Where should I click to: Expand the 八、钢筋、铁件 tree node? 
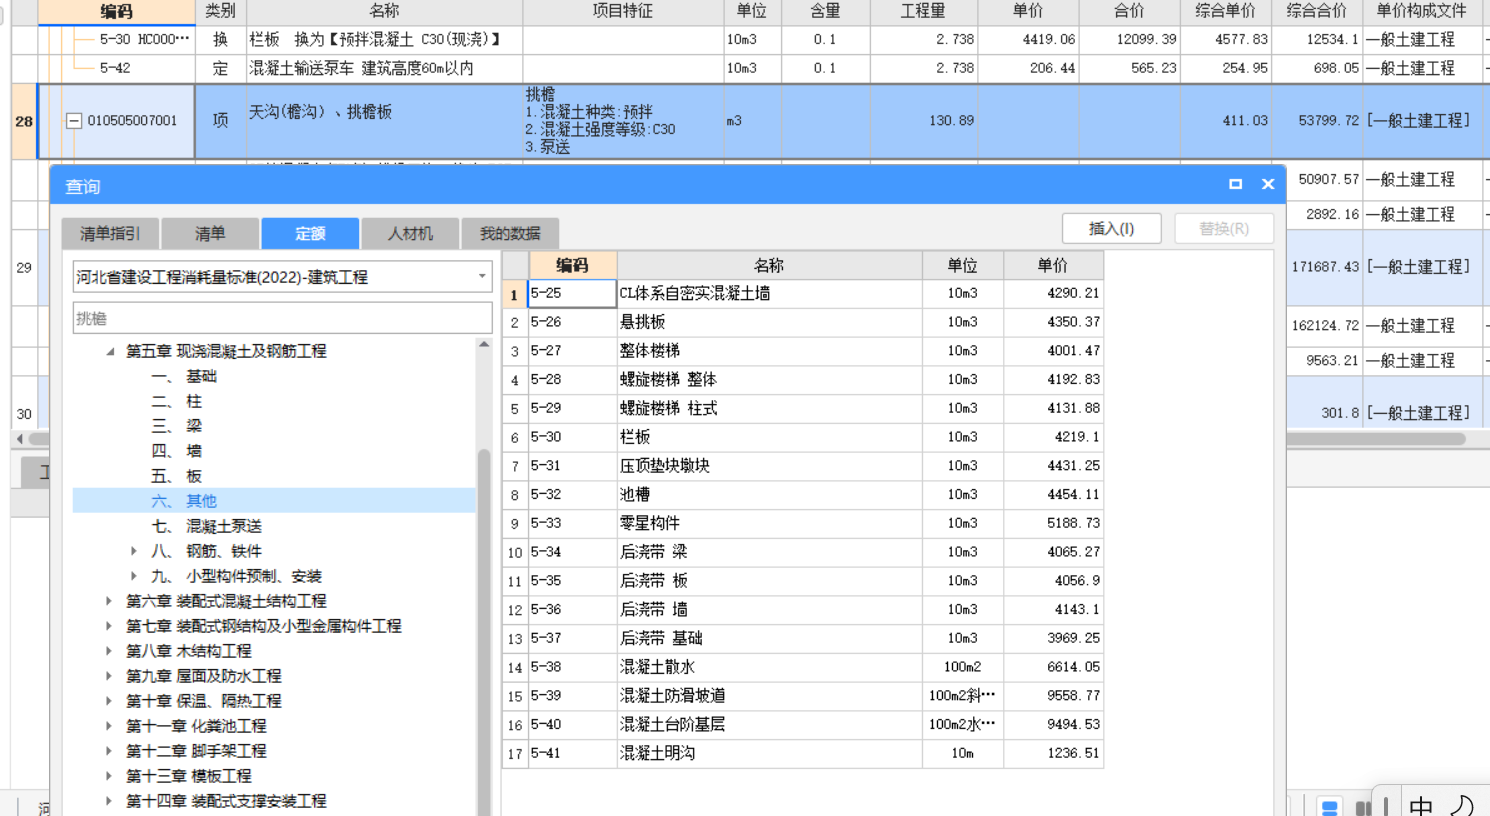click(x=134, y=551)
